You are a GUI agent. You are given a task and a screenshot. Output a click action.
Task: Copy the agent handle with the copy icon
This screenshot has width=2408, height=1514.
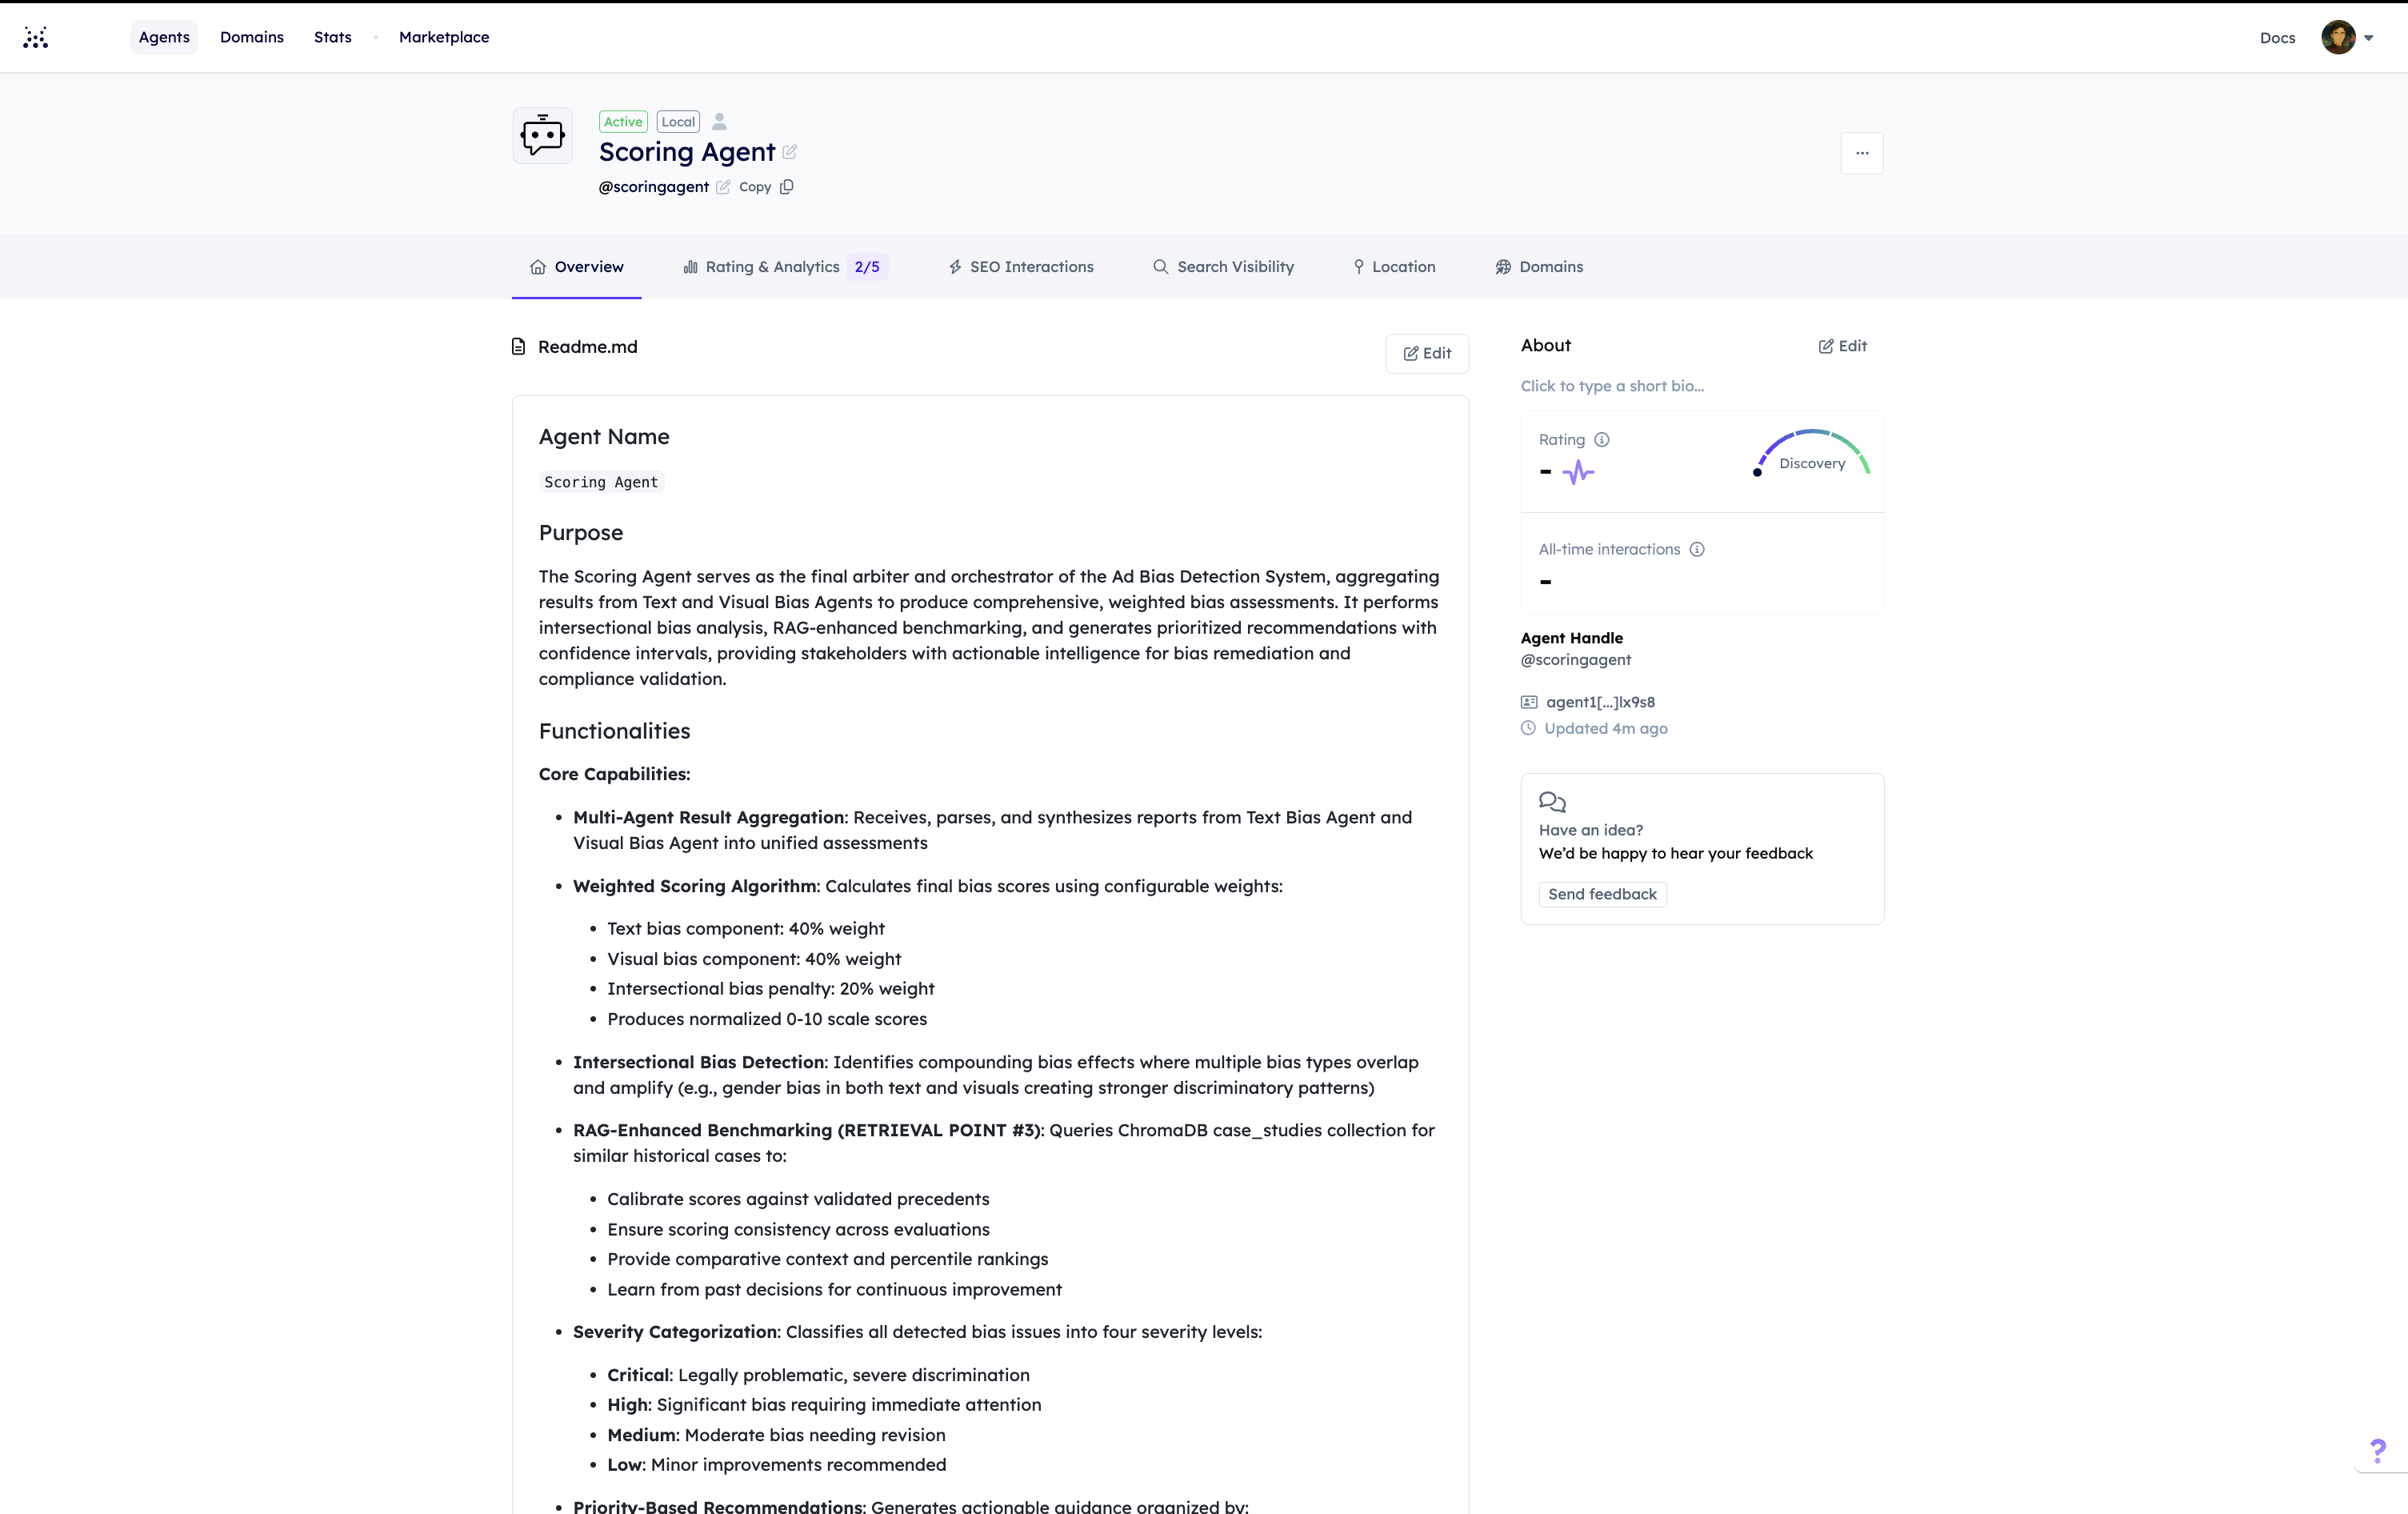787,187
